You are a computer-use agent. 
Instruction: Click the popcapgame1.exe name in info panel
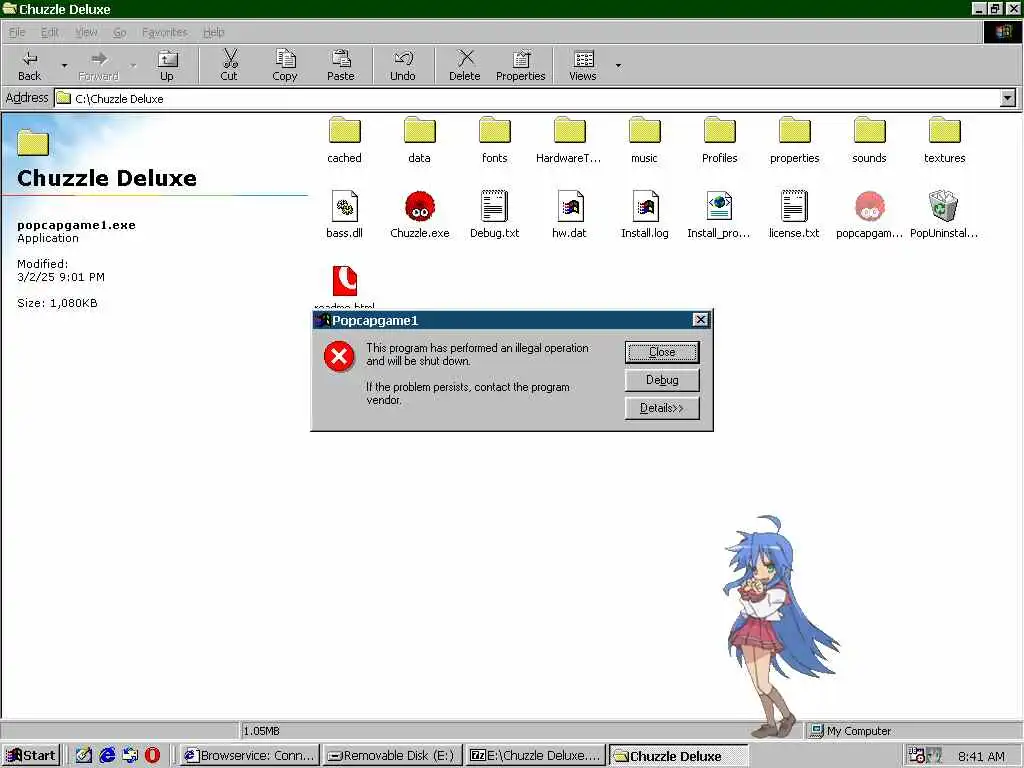click(76, 225)
